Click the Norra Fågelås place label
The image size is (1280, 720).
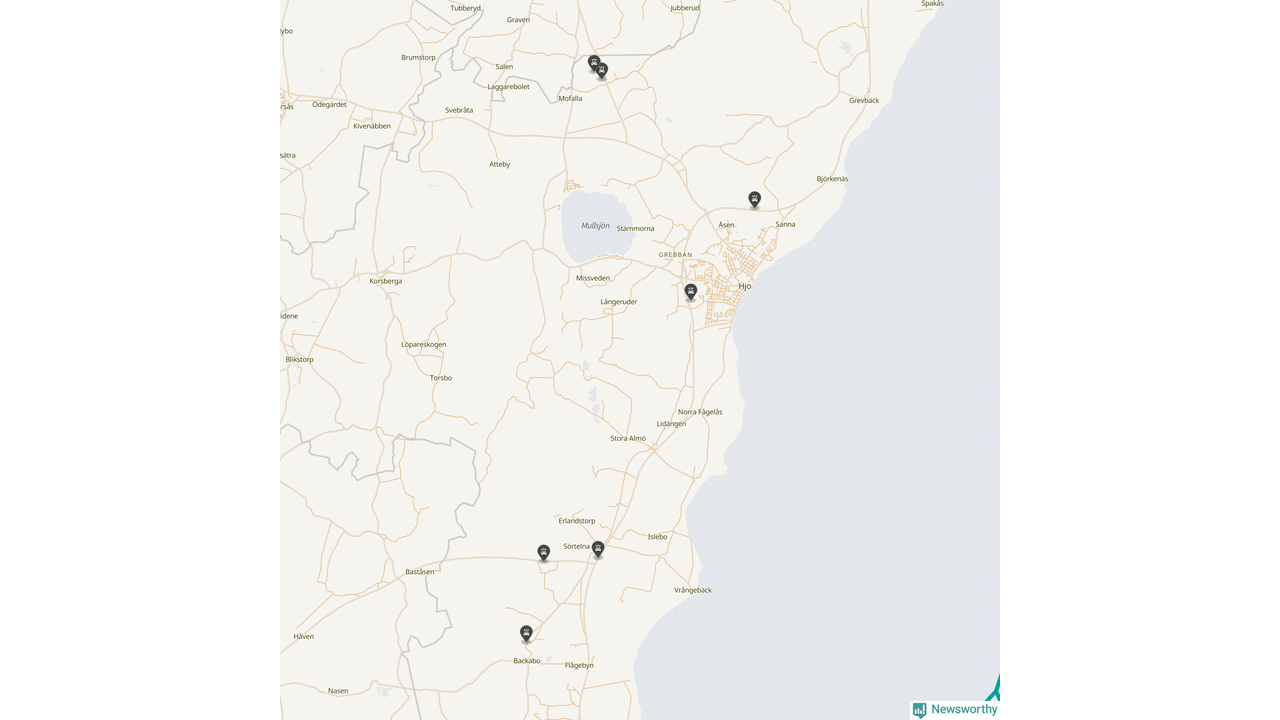click(700, 412)
